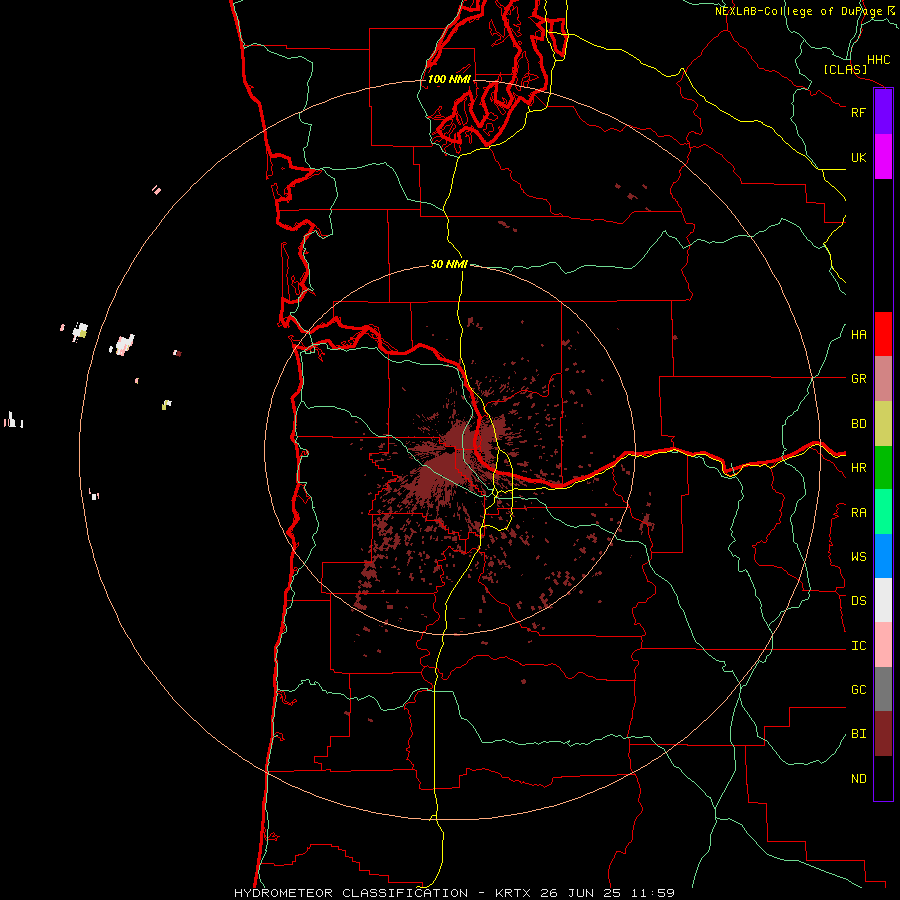Click the HR legend label
This screenshot has width=900, height=900.
coord(859,468)
